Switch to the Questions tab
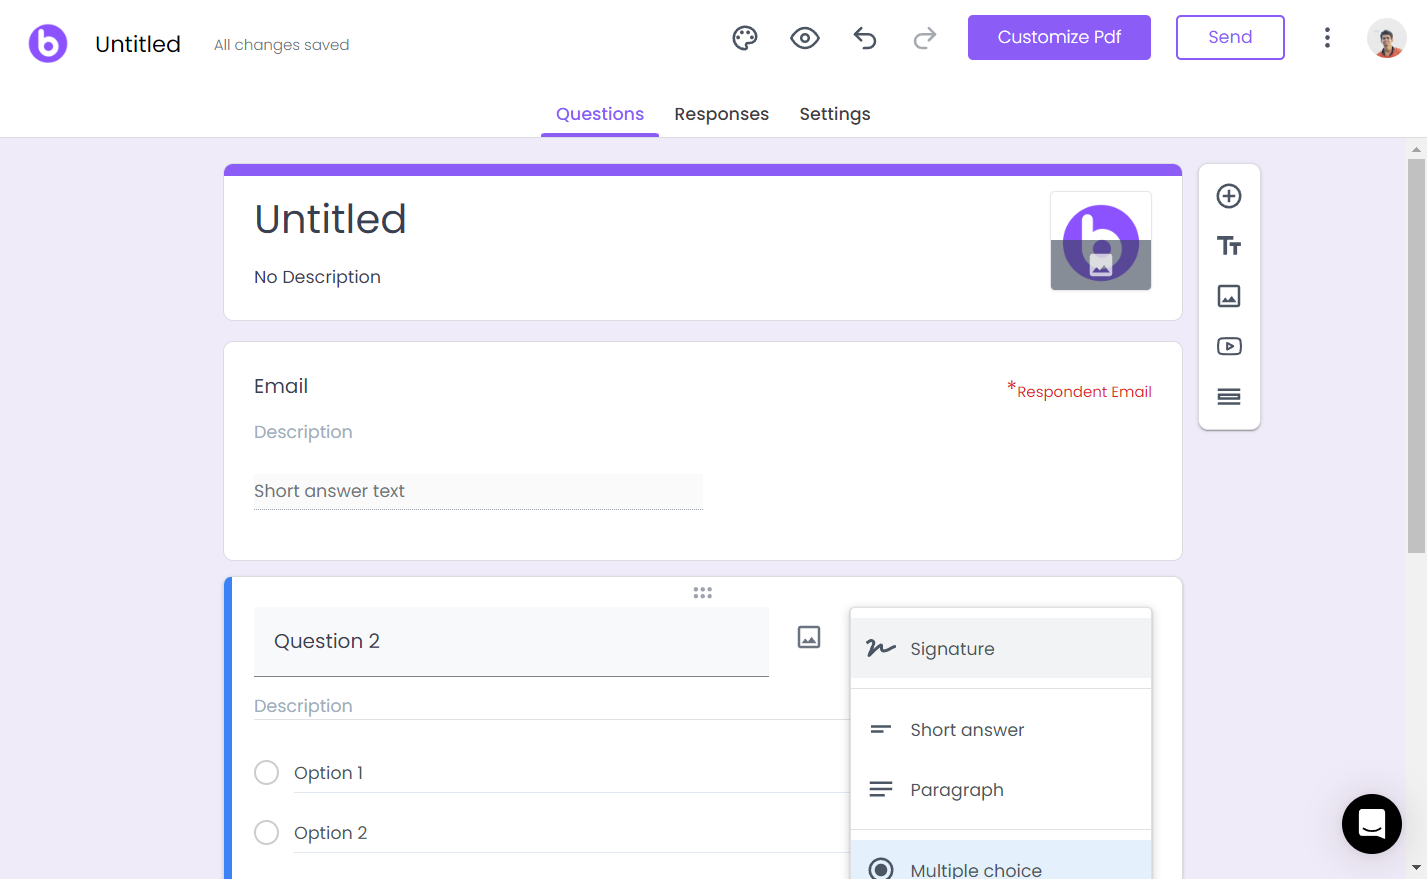This screenshot has height=879, width=1427. [600, 114]
